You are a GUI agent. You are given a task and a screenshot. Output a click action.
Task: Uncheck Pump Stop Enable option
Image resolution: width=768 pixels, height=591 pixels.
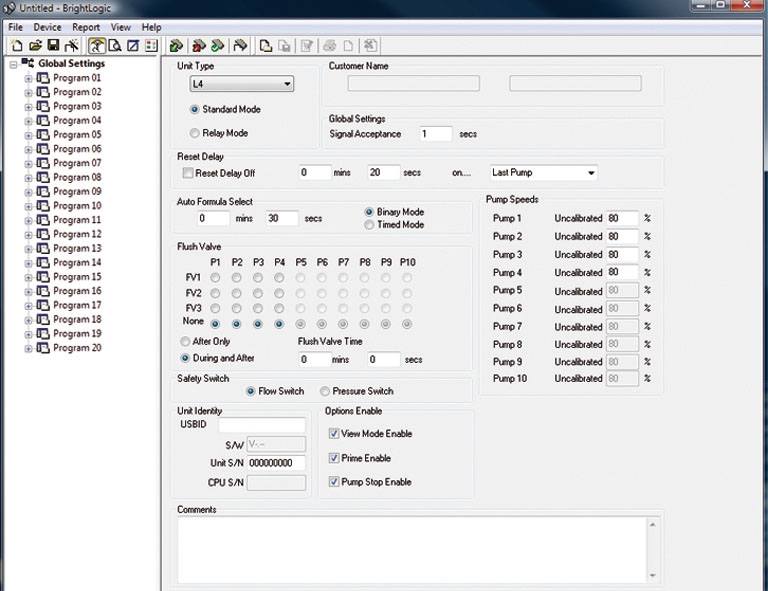click(x=334, y=482)
